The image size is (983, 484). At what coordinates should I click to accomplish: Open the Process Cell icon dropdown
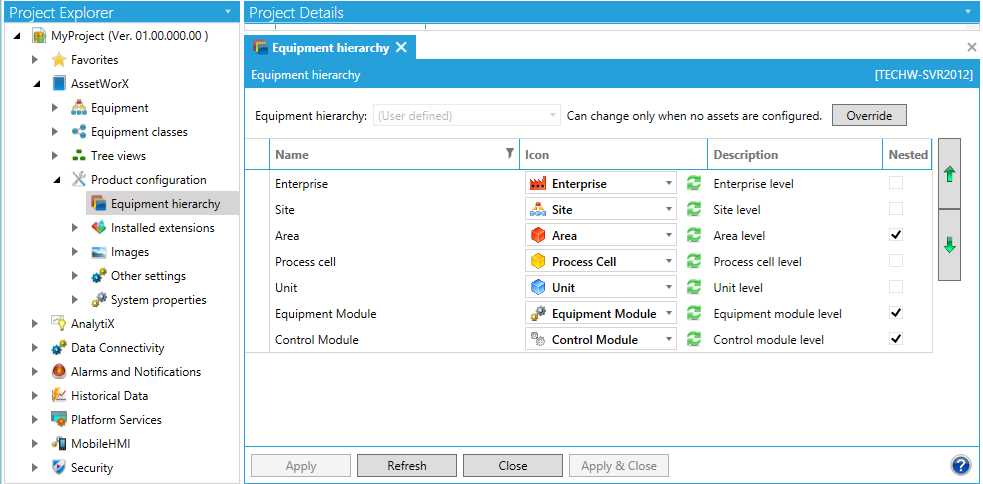coord(668,262)
